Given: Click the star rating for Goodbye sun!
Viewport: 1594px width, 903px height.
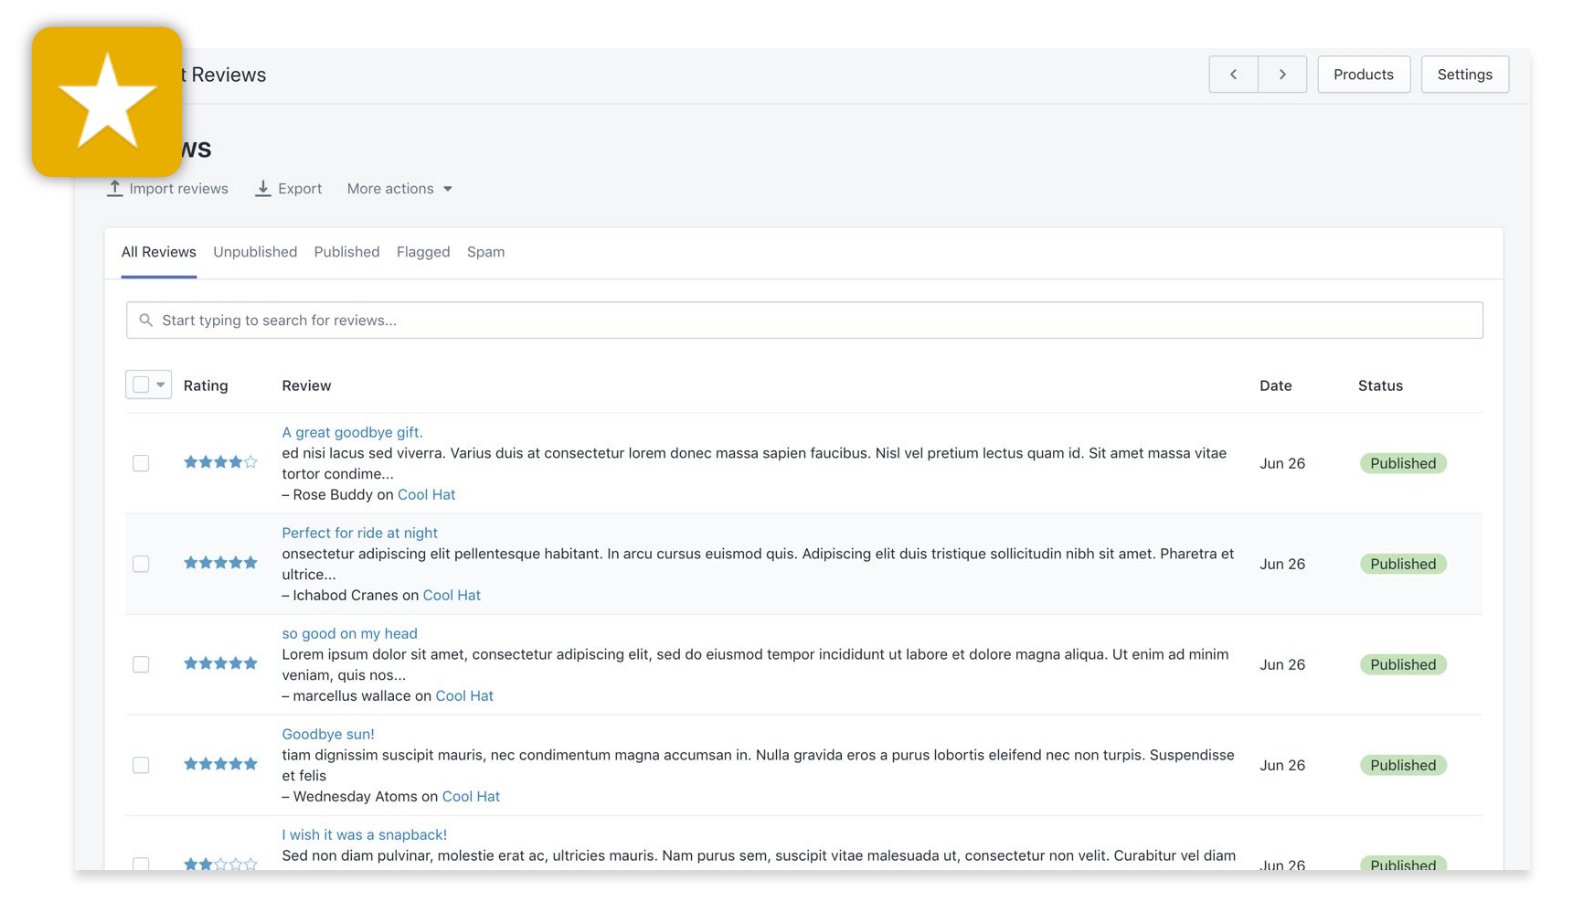Looking at the screenshot, I should click(220, 764).
